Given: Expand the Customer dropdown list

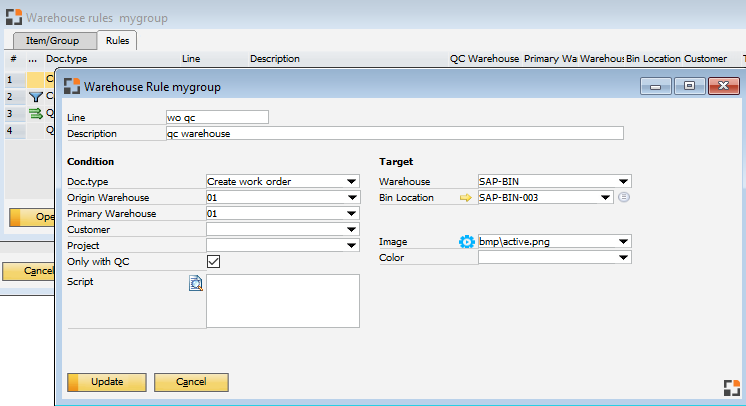Looking at the screenshot, I should click(x=351, y=230).
